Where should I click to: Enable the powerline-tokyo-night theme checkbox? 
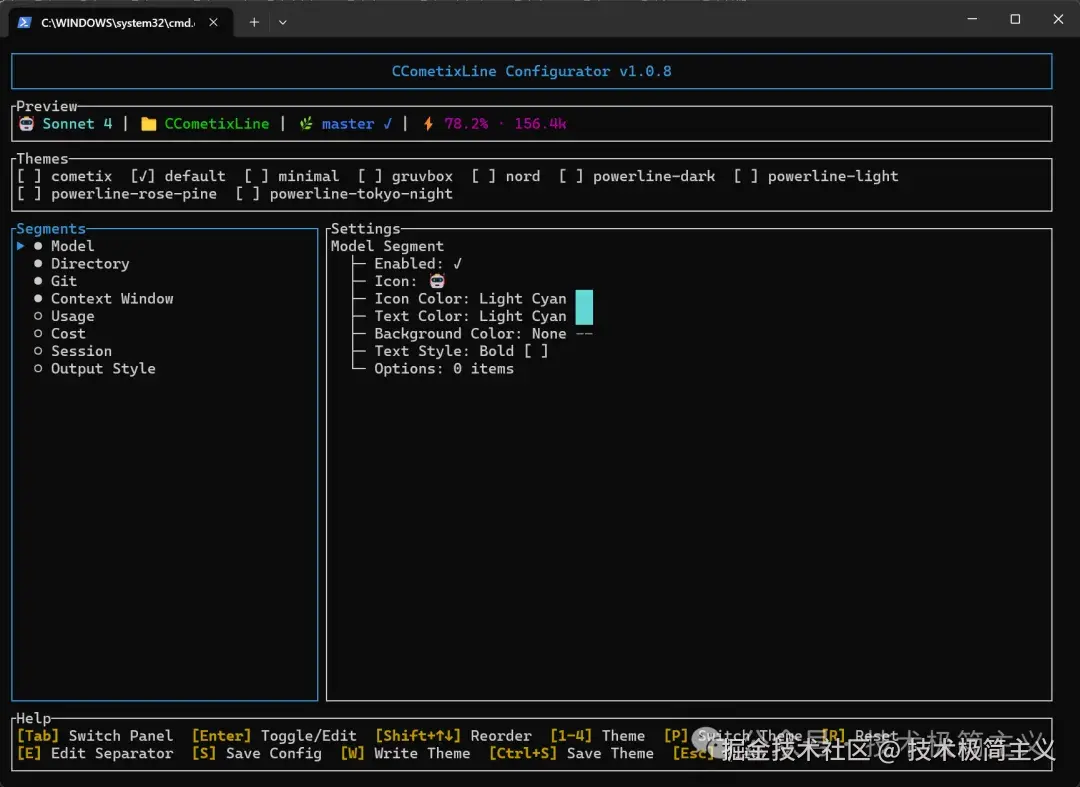(248, 194)
